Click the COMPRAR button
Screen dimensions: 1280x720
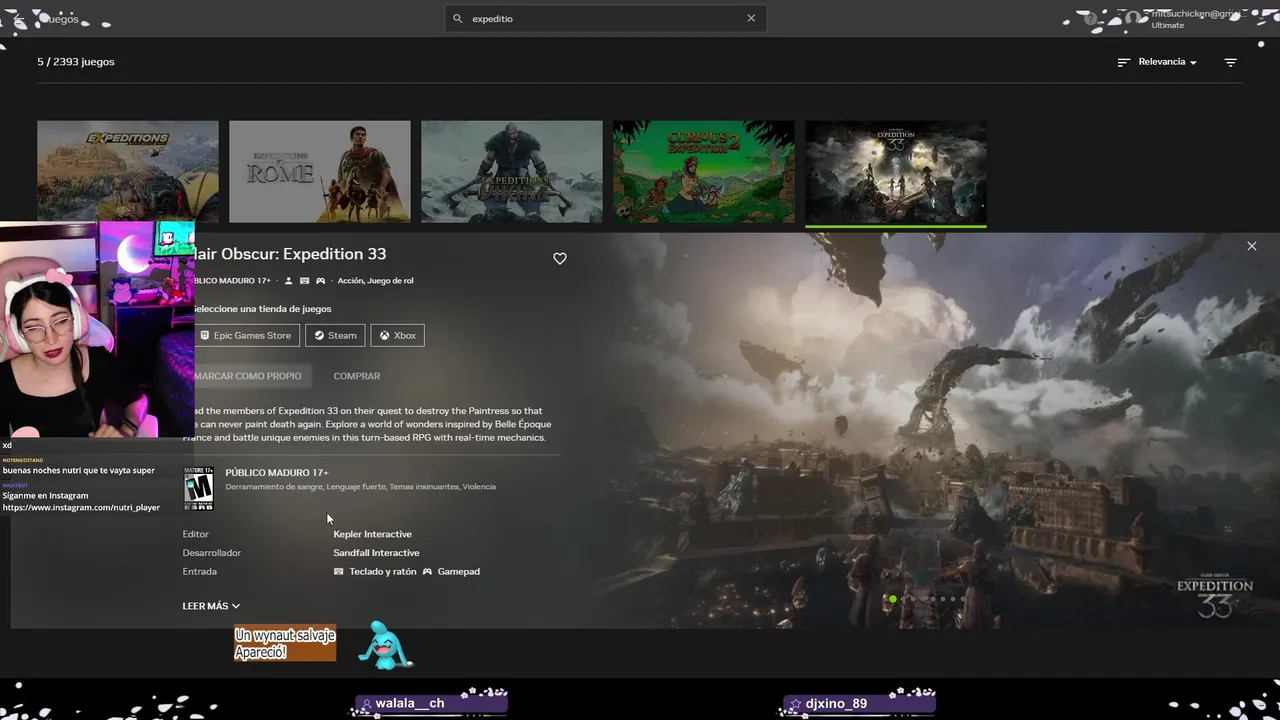[x=357, y=376]
